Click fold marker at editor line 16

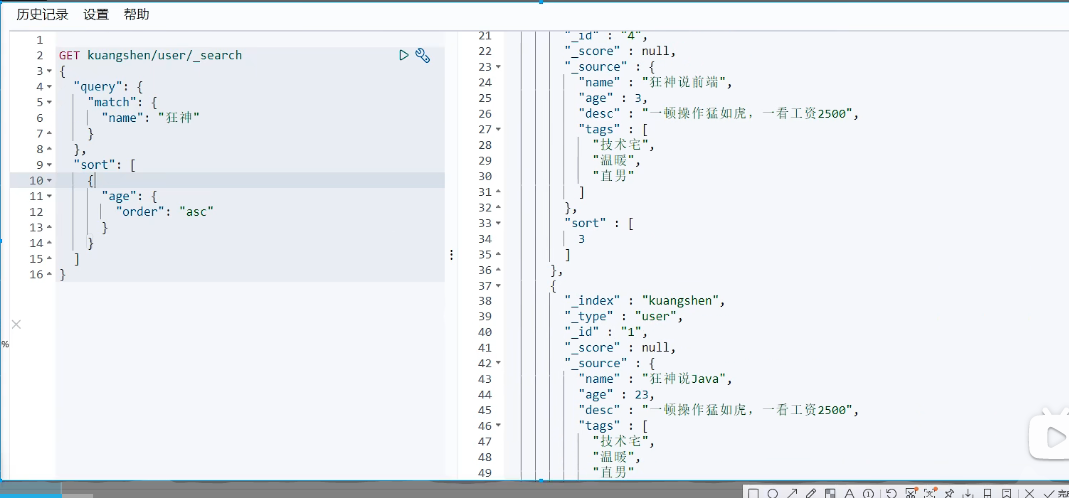coord(49,275)
